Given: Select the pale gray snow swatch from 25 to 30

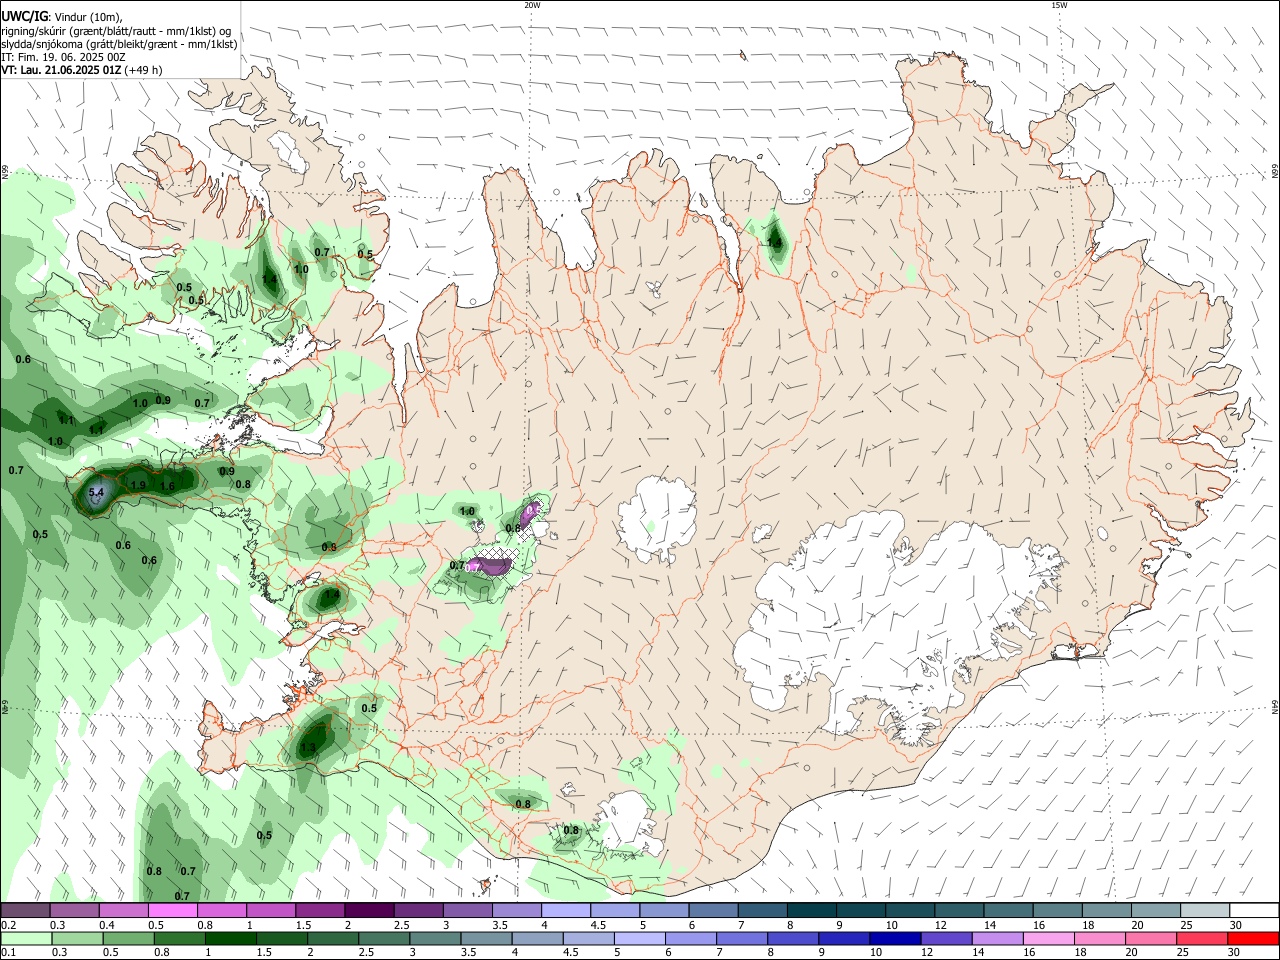Looking at the screenshot, I should click(x=1204, y=910).
